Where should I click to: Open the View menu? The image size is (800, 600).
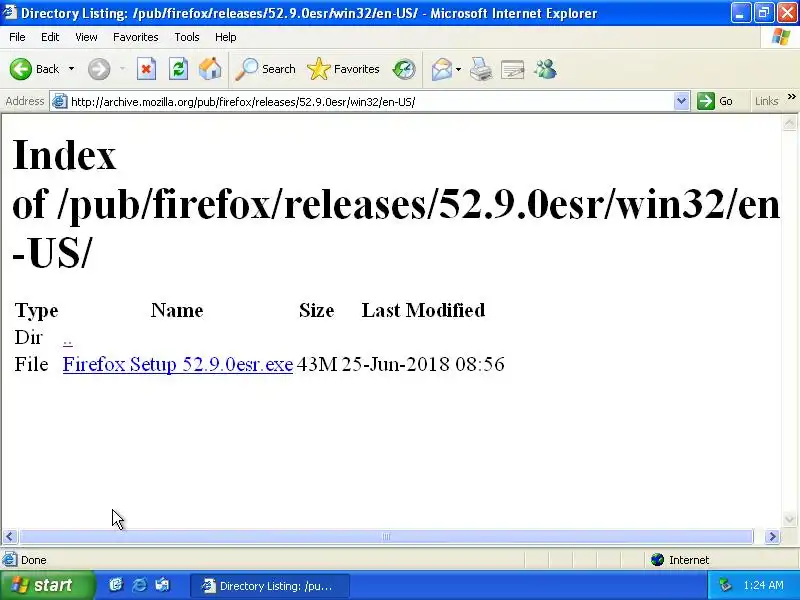(x=86, y=37)
